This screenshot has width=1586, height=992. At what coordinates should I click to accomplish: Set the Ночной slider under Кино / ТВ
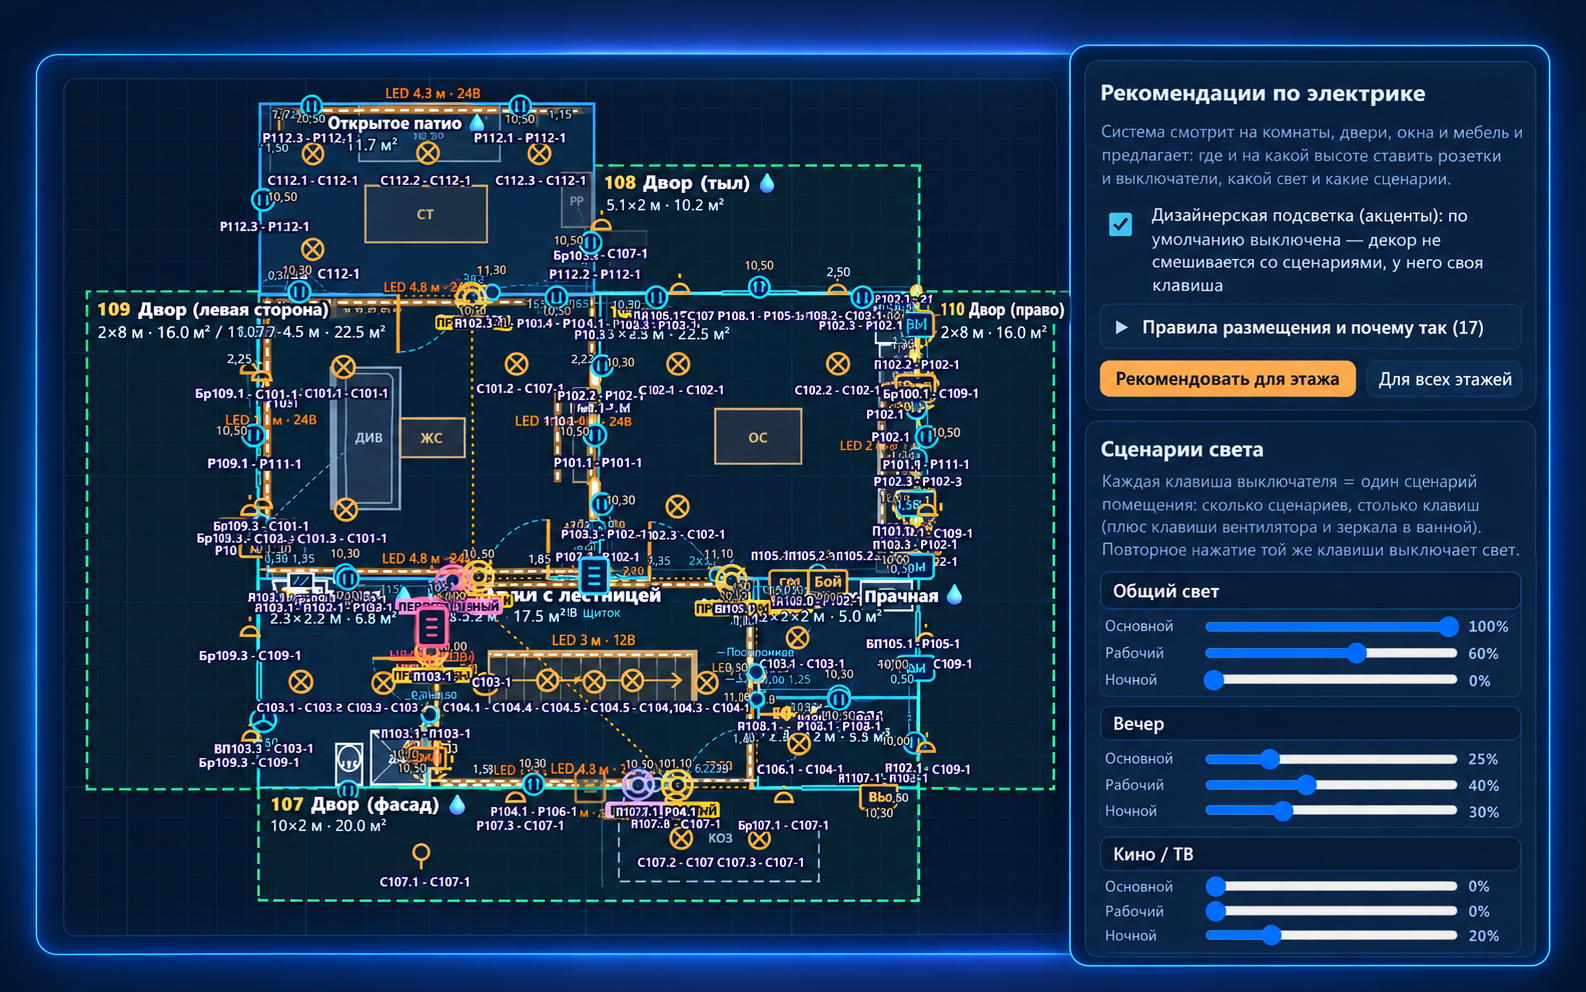1331,936
